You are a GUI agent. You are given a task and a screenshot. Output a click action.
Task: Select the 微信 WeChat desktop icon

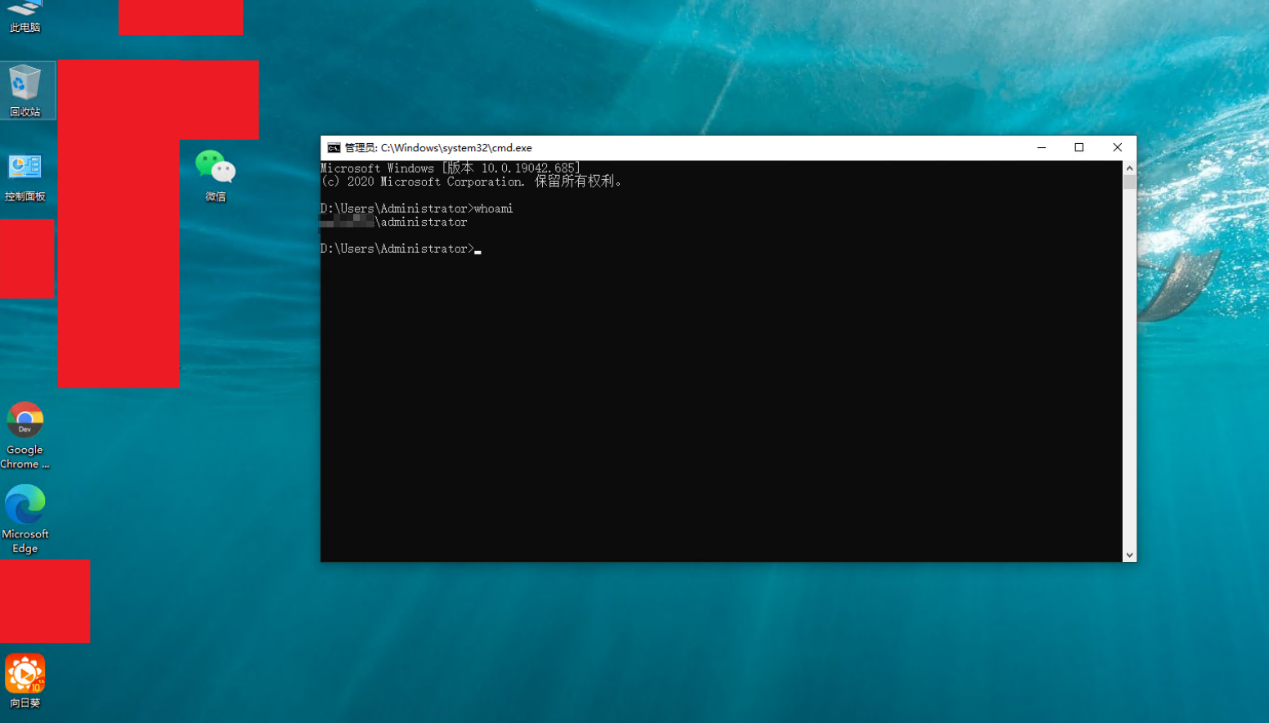click(x=215, y=170)
